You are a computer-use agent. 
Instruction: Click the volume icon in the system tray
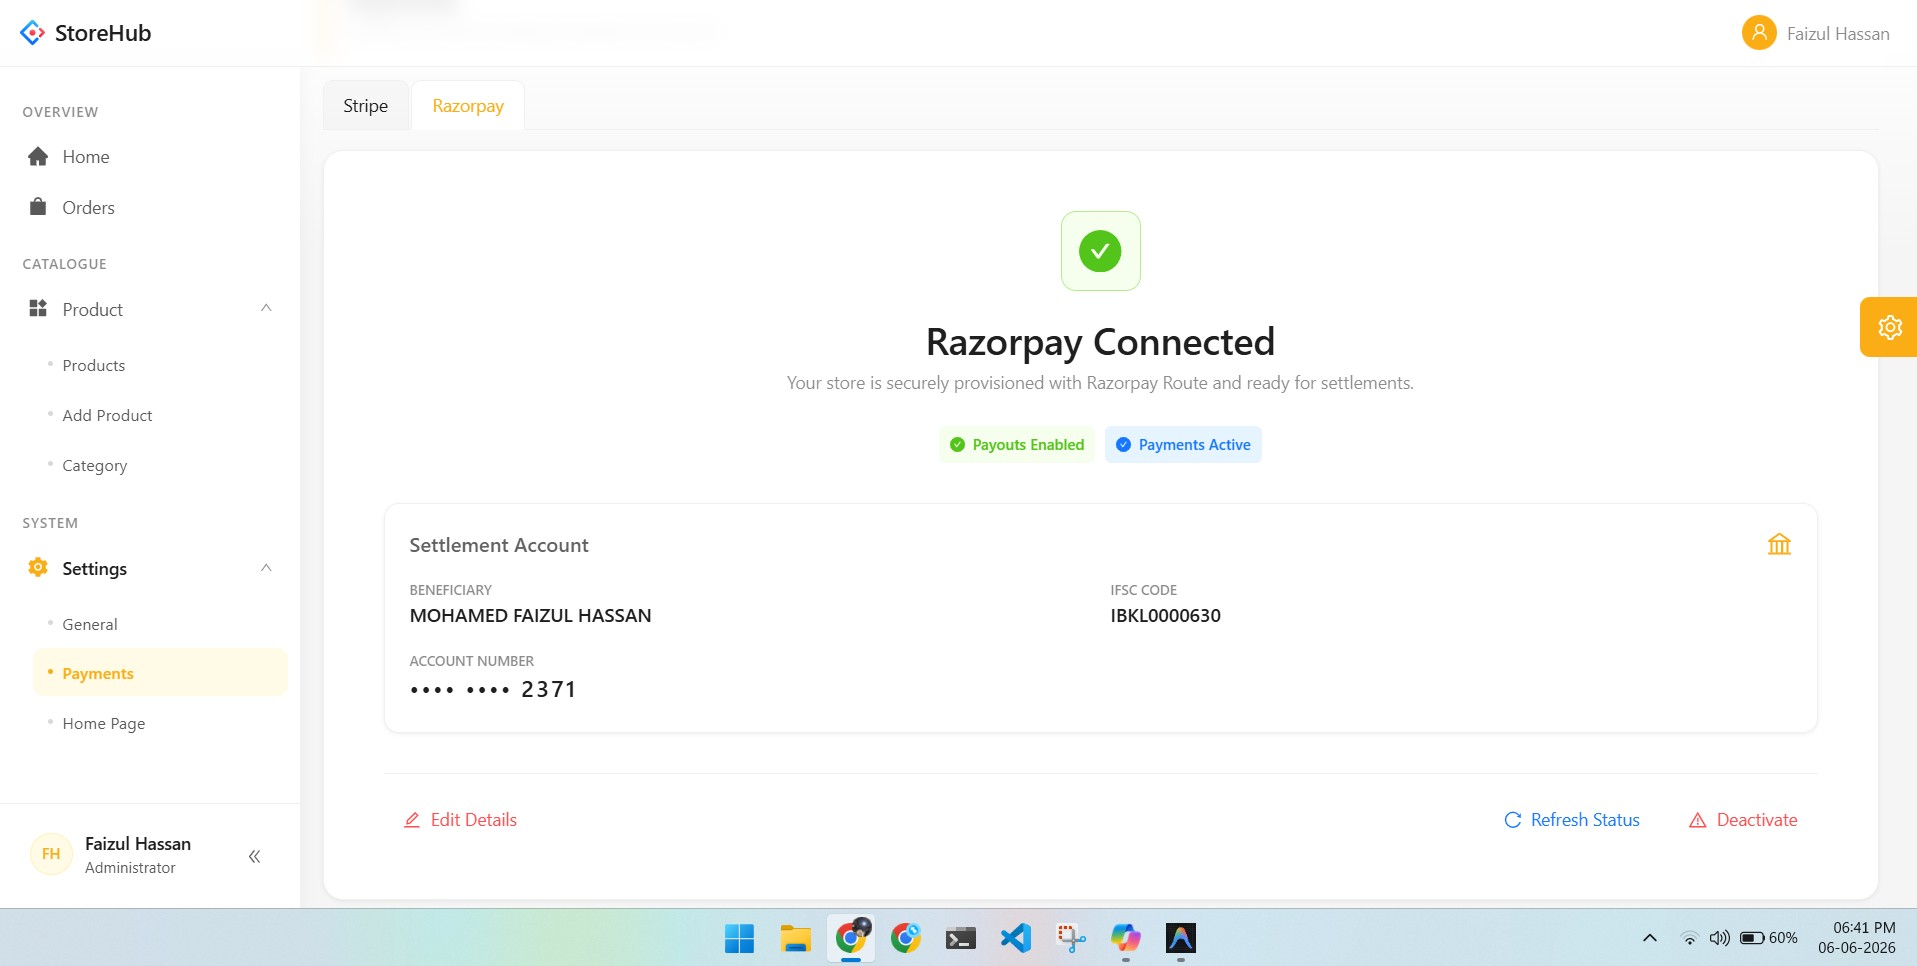click(x=1719, y=938)
